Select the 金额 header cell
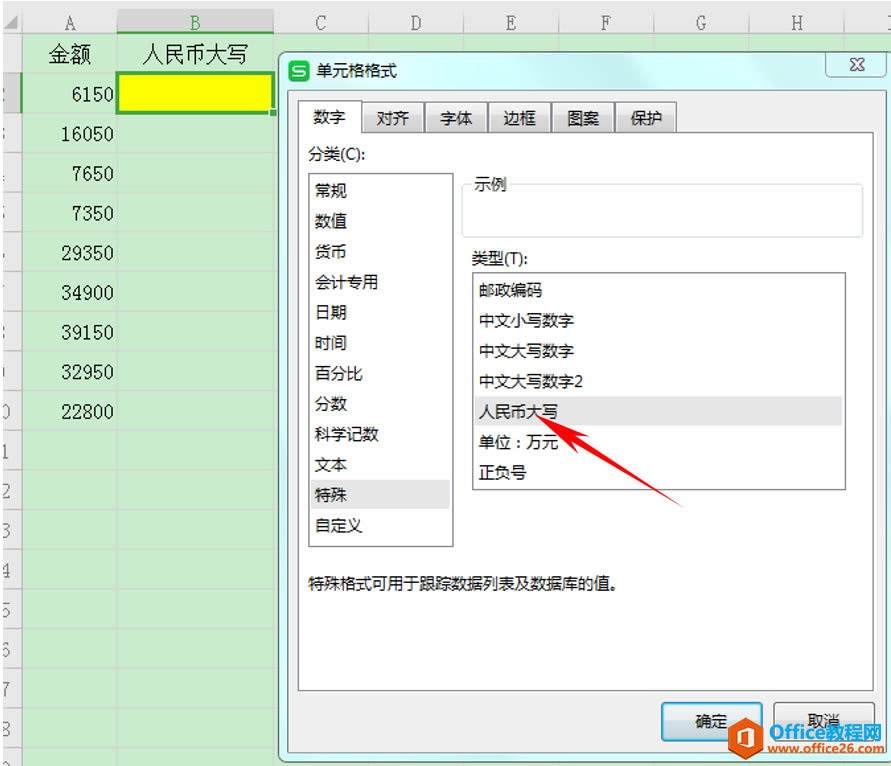 coord(69,54)
